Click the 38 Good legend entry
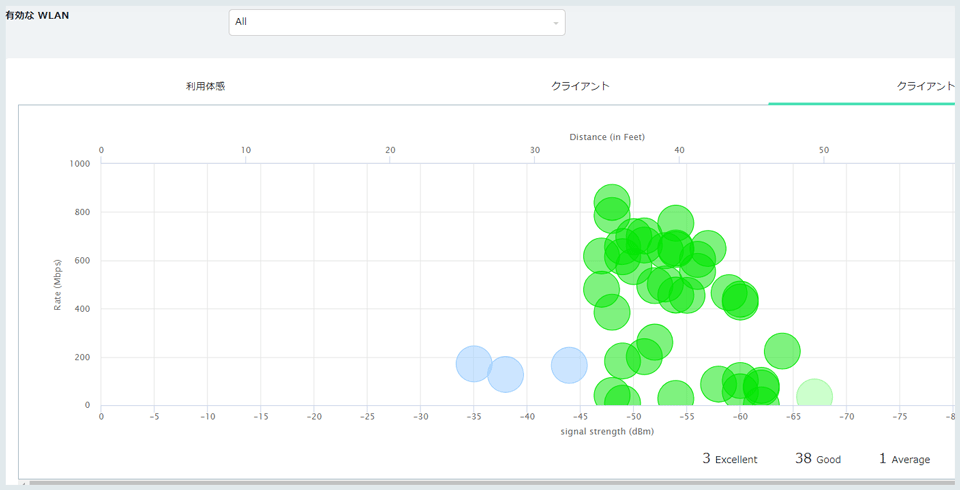 coord(818,459)
